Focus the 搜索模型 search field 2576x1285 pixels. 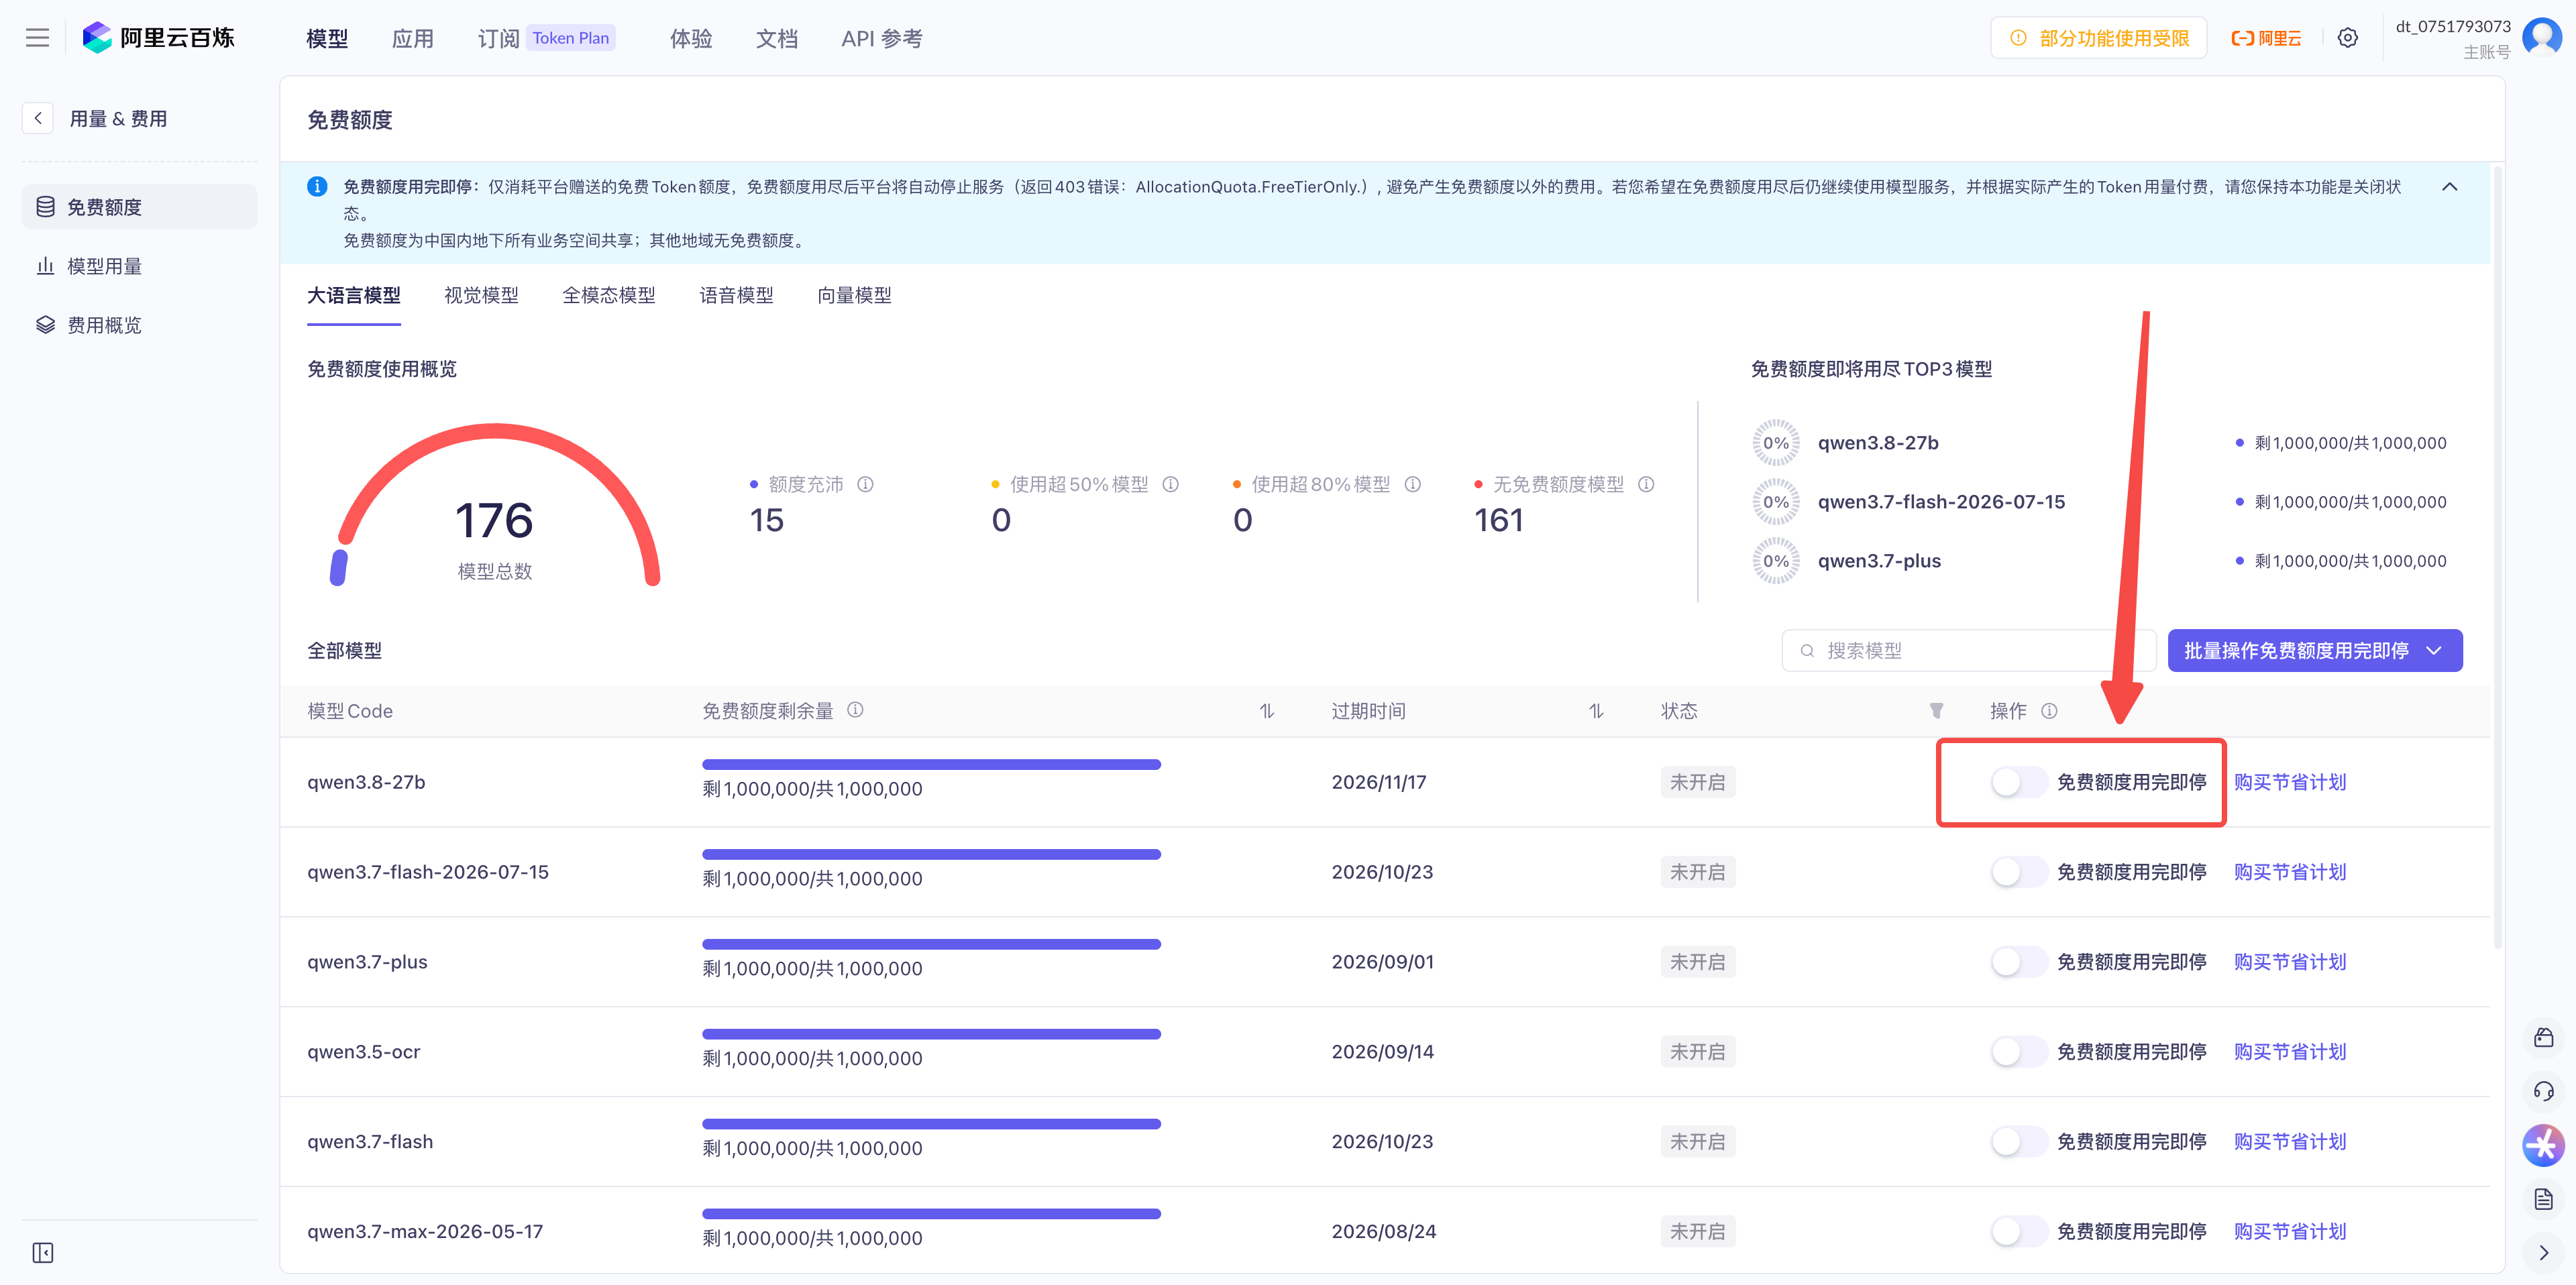coord(1968,651)
